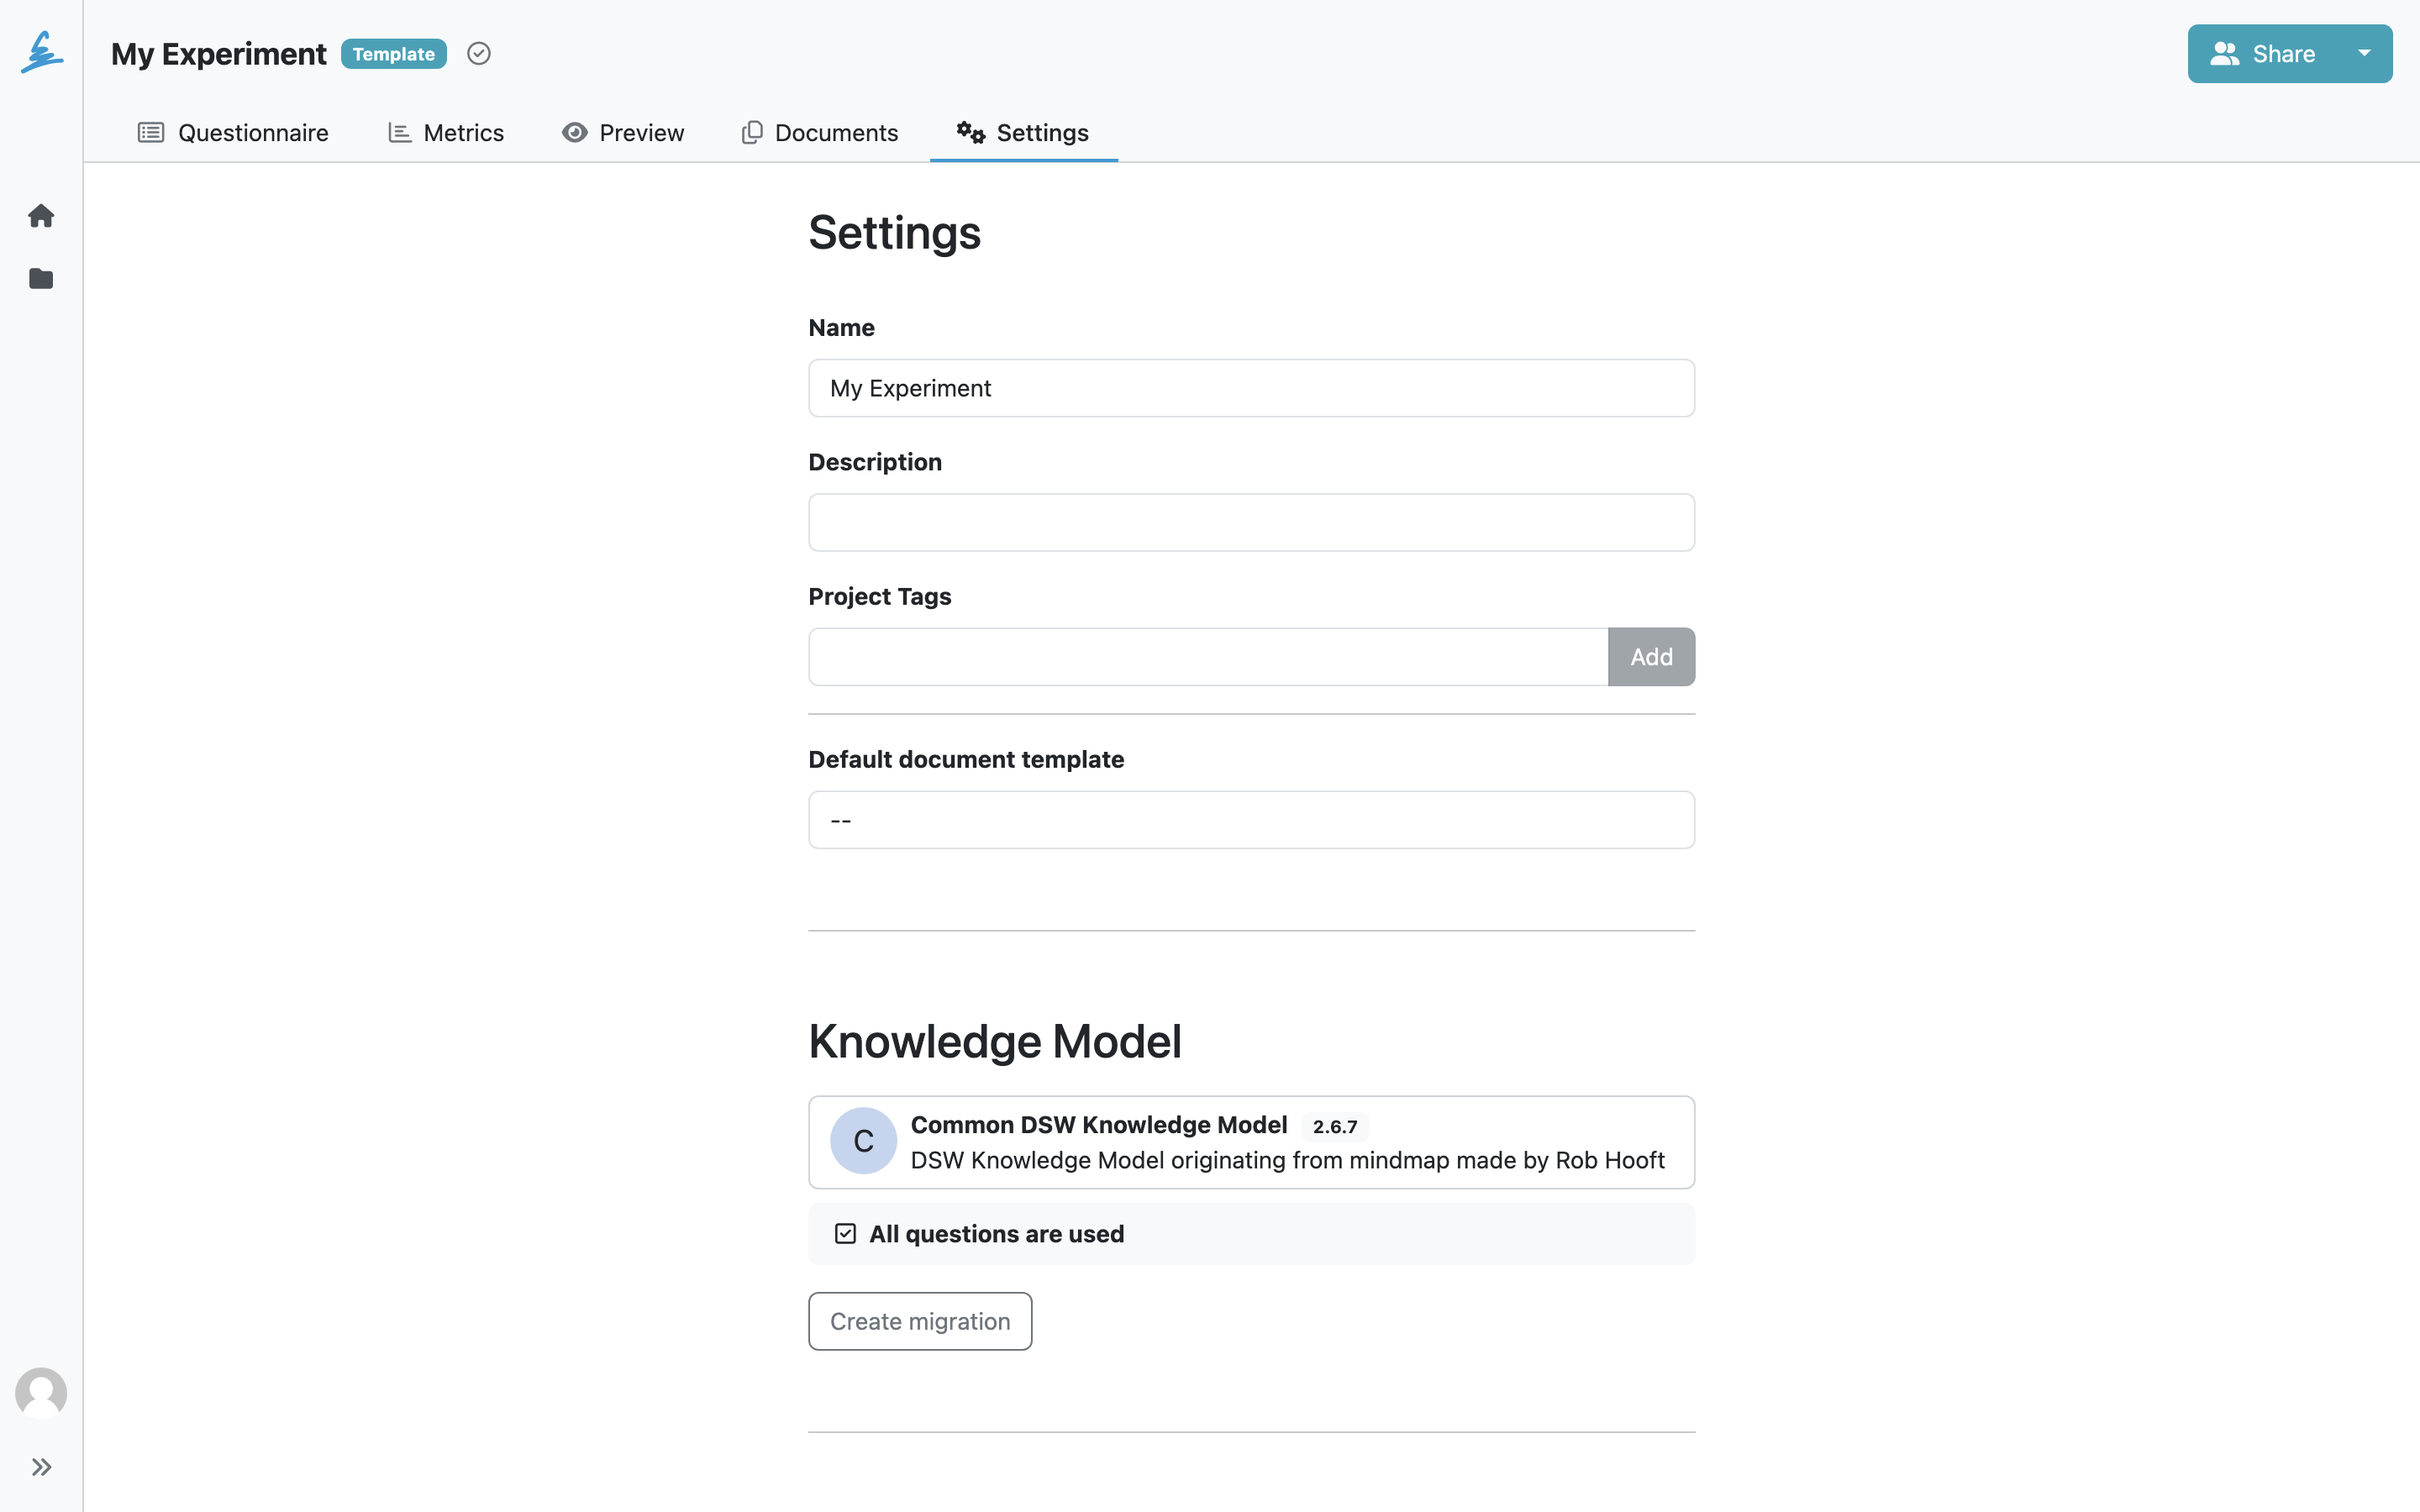The height and width of the screenshot is (1512, 2420).
Task: Click the Description input field
Action: (1251, 522)
